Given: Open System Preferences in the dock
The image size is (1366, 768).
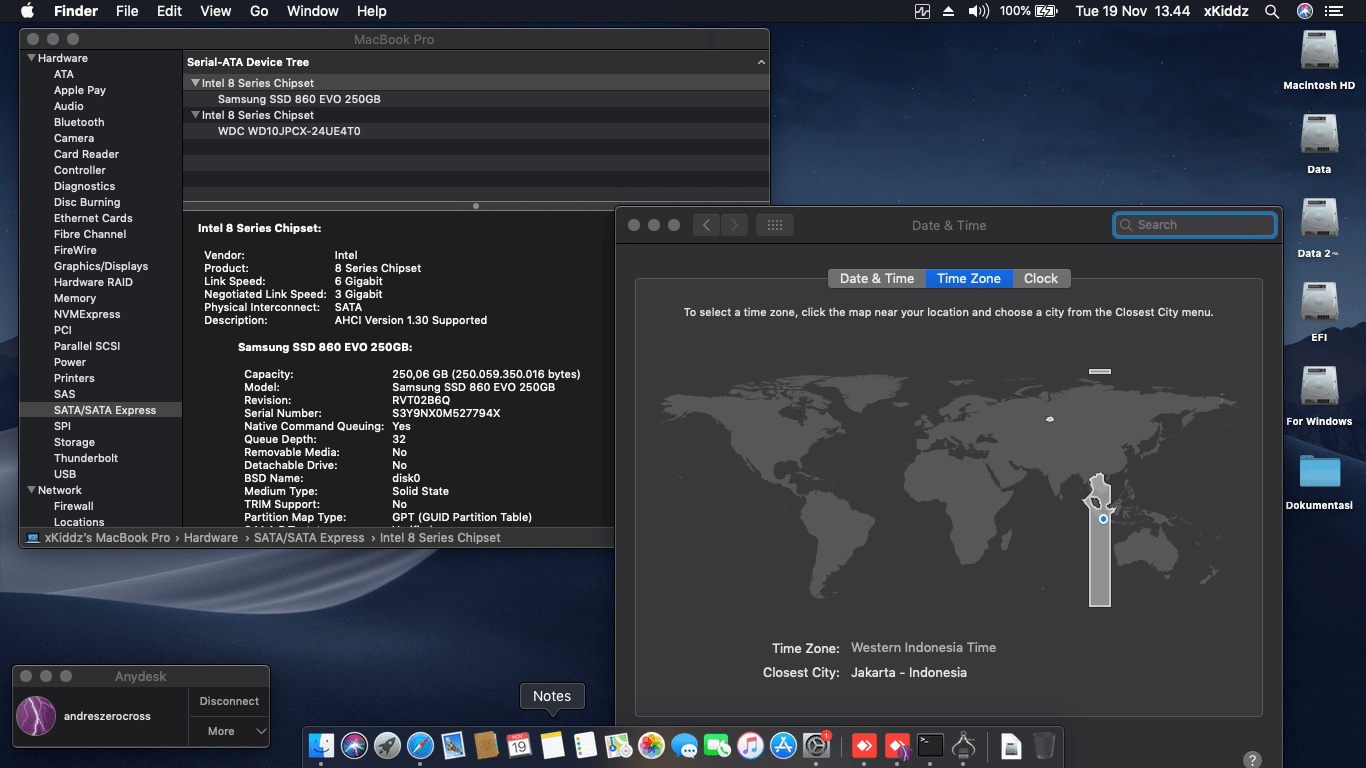Looking at the screenshot, I should (x=817, y=745).
